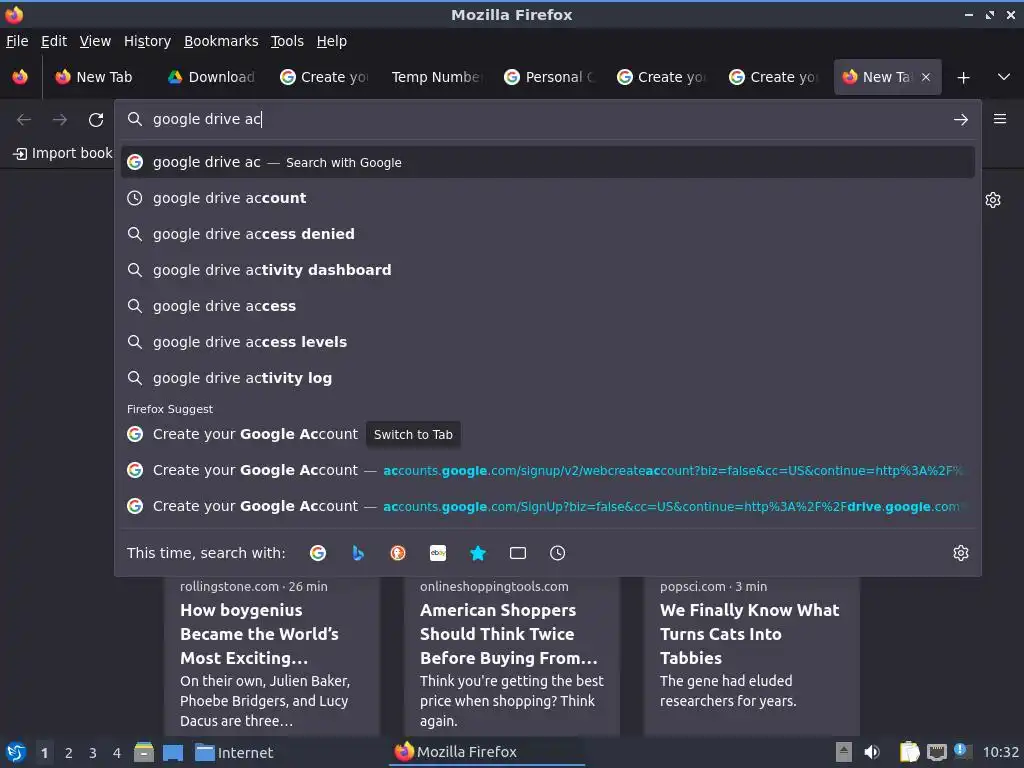This screenshot has height=768, width=1024.
Task: Switch to the Download tab
Action: click(212, 77)
